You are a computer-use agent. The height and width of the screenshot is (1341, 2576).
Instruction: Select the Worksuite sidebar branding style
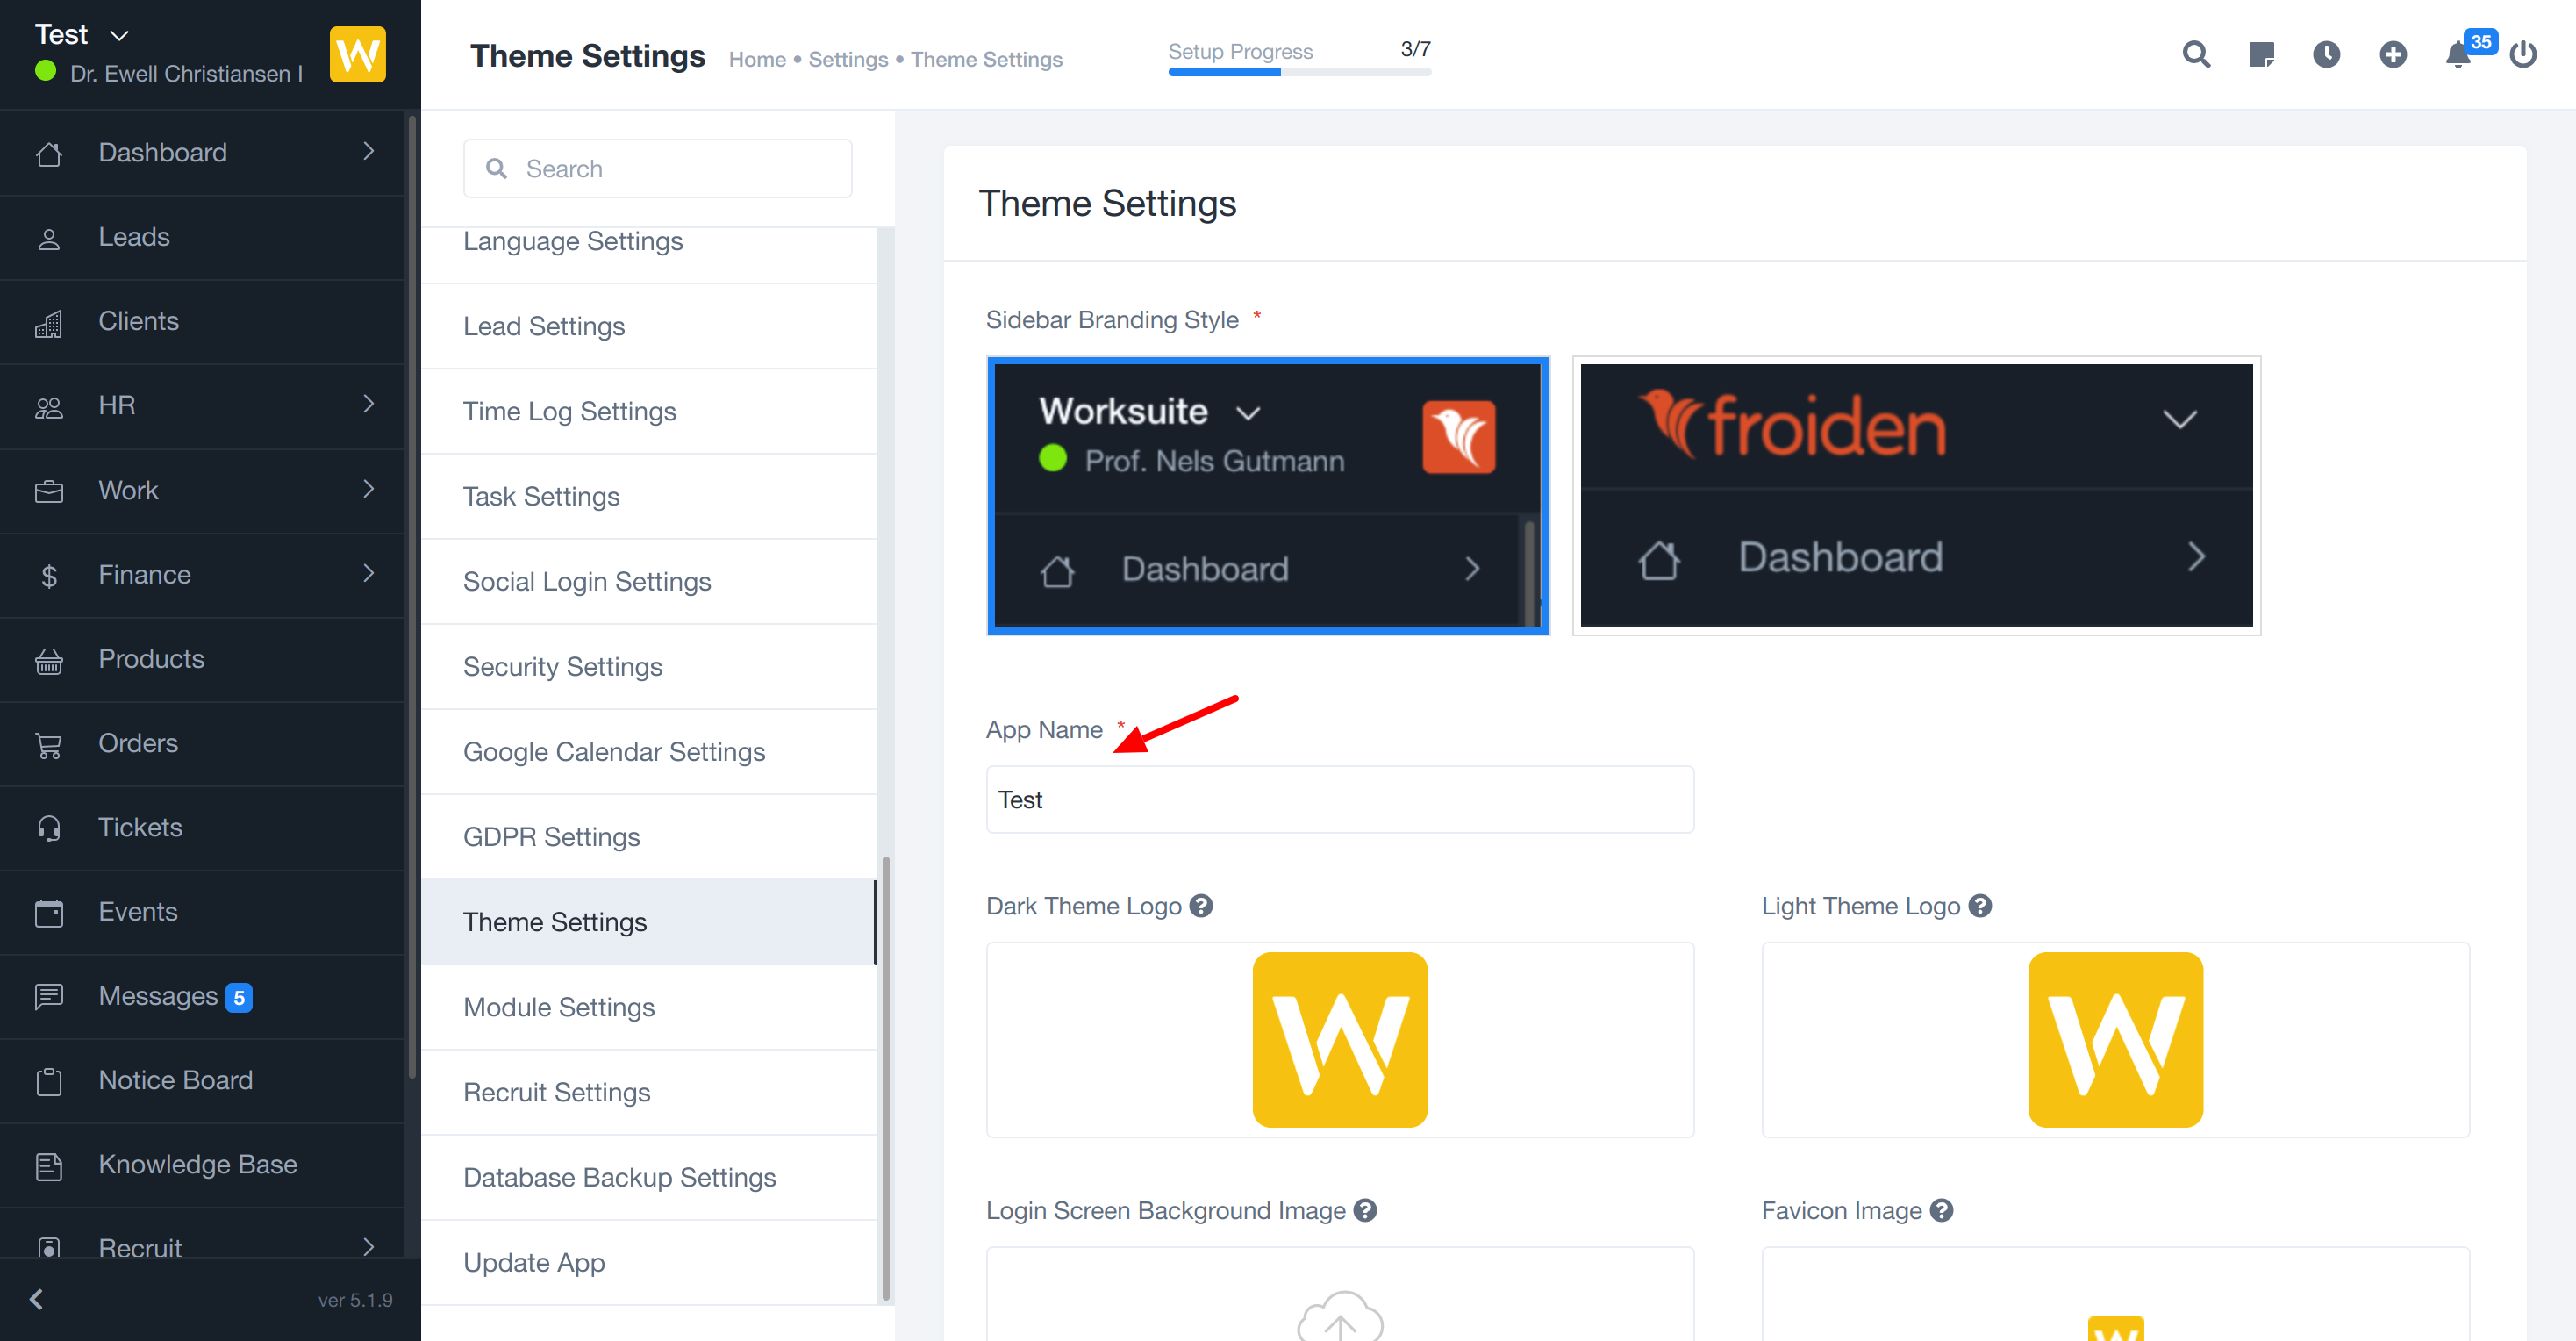[1267, 496]
